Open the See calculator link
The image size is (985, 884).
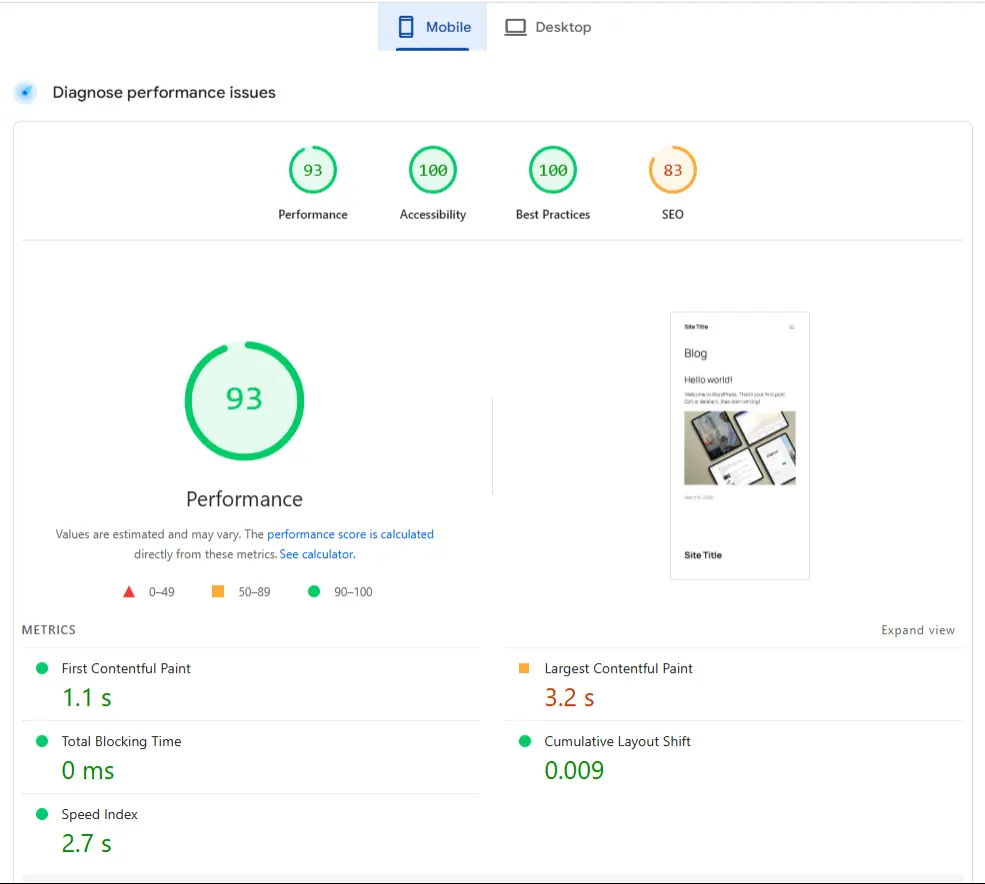[x=316, y=553]
